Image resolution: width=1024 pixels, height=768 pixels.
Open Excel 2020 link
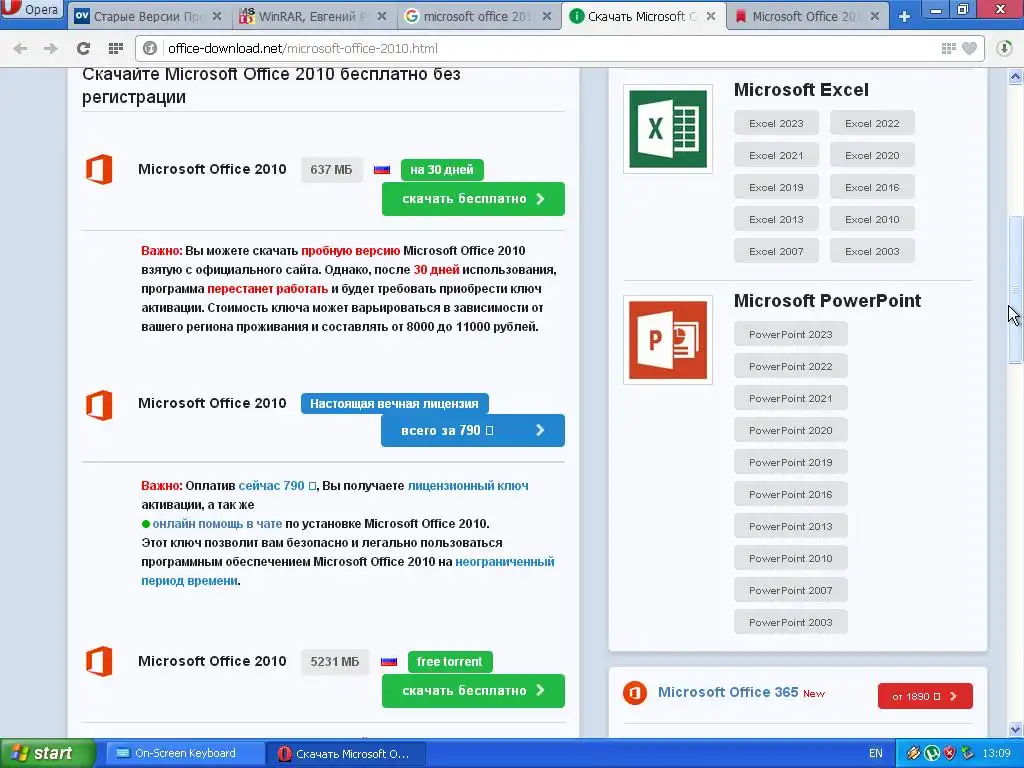(x=872, y=155)
